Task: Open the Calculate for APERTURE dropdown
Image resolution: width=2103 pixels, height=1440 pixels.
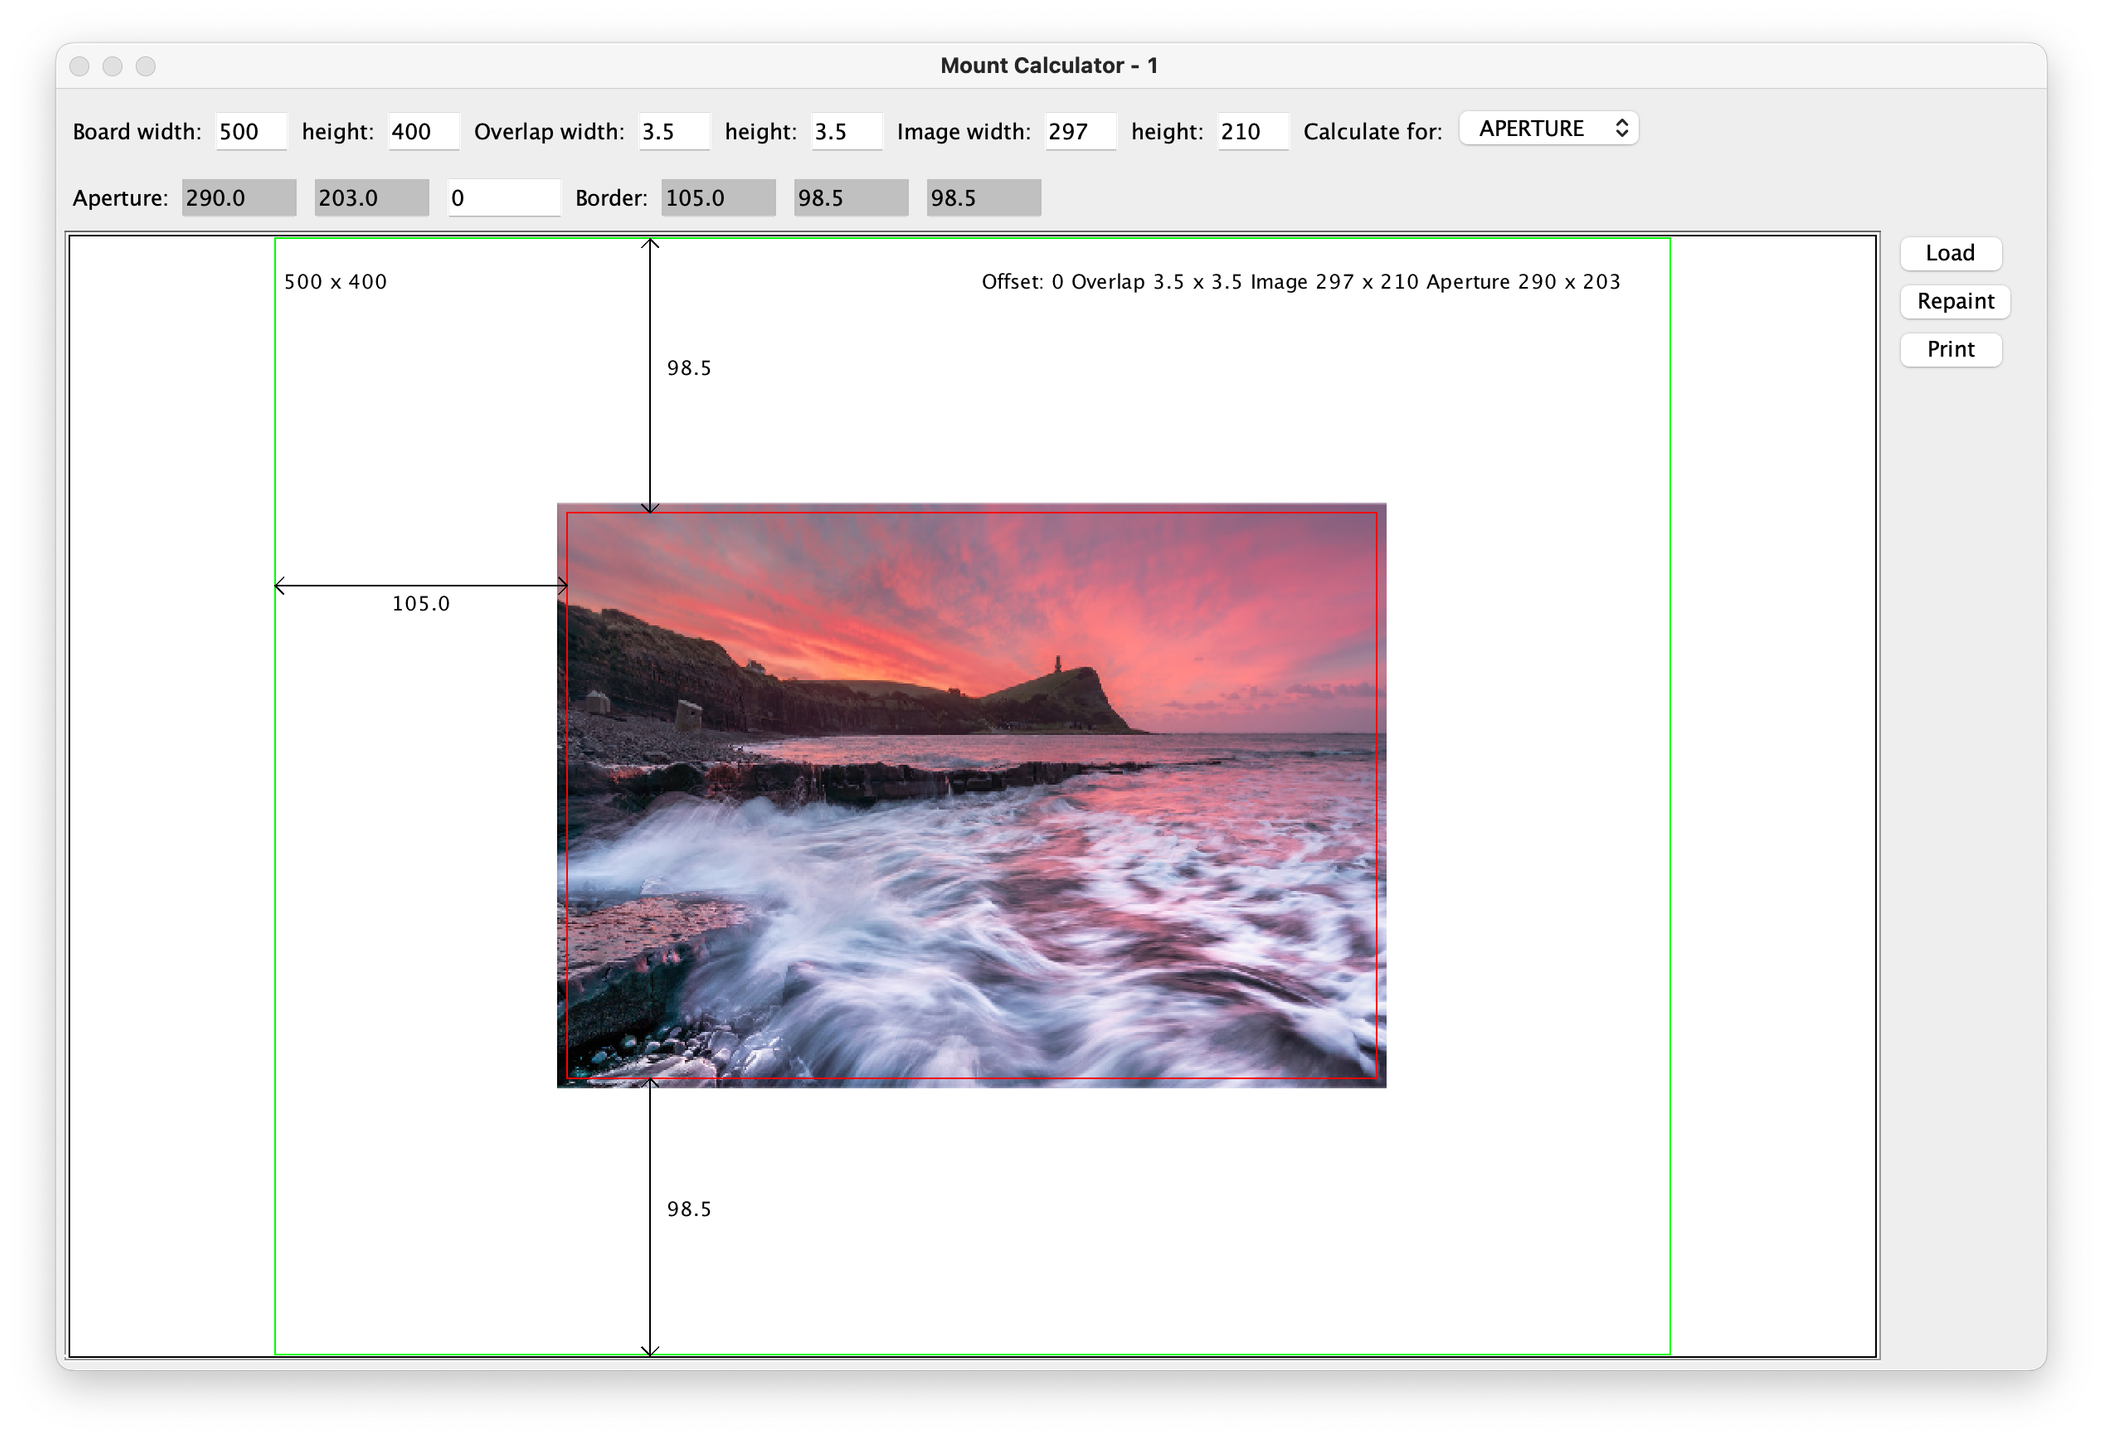Action: [1548, 129]
